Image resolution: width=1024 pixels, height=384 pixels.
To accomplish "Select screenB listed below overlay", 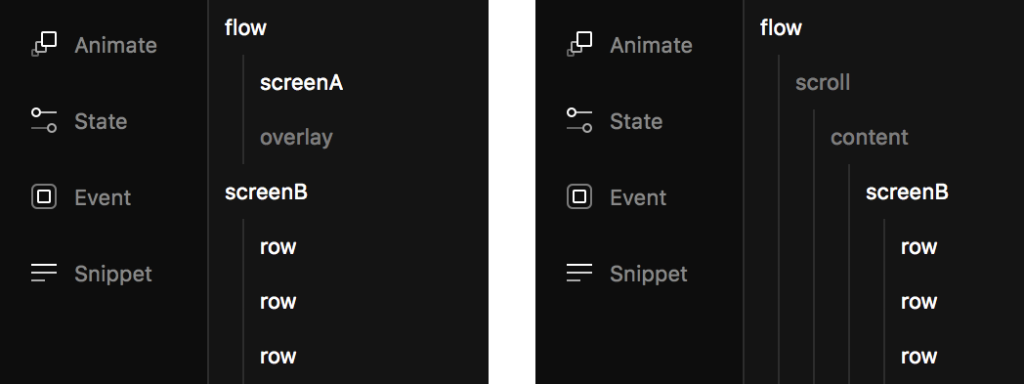I will click(266, 193).
